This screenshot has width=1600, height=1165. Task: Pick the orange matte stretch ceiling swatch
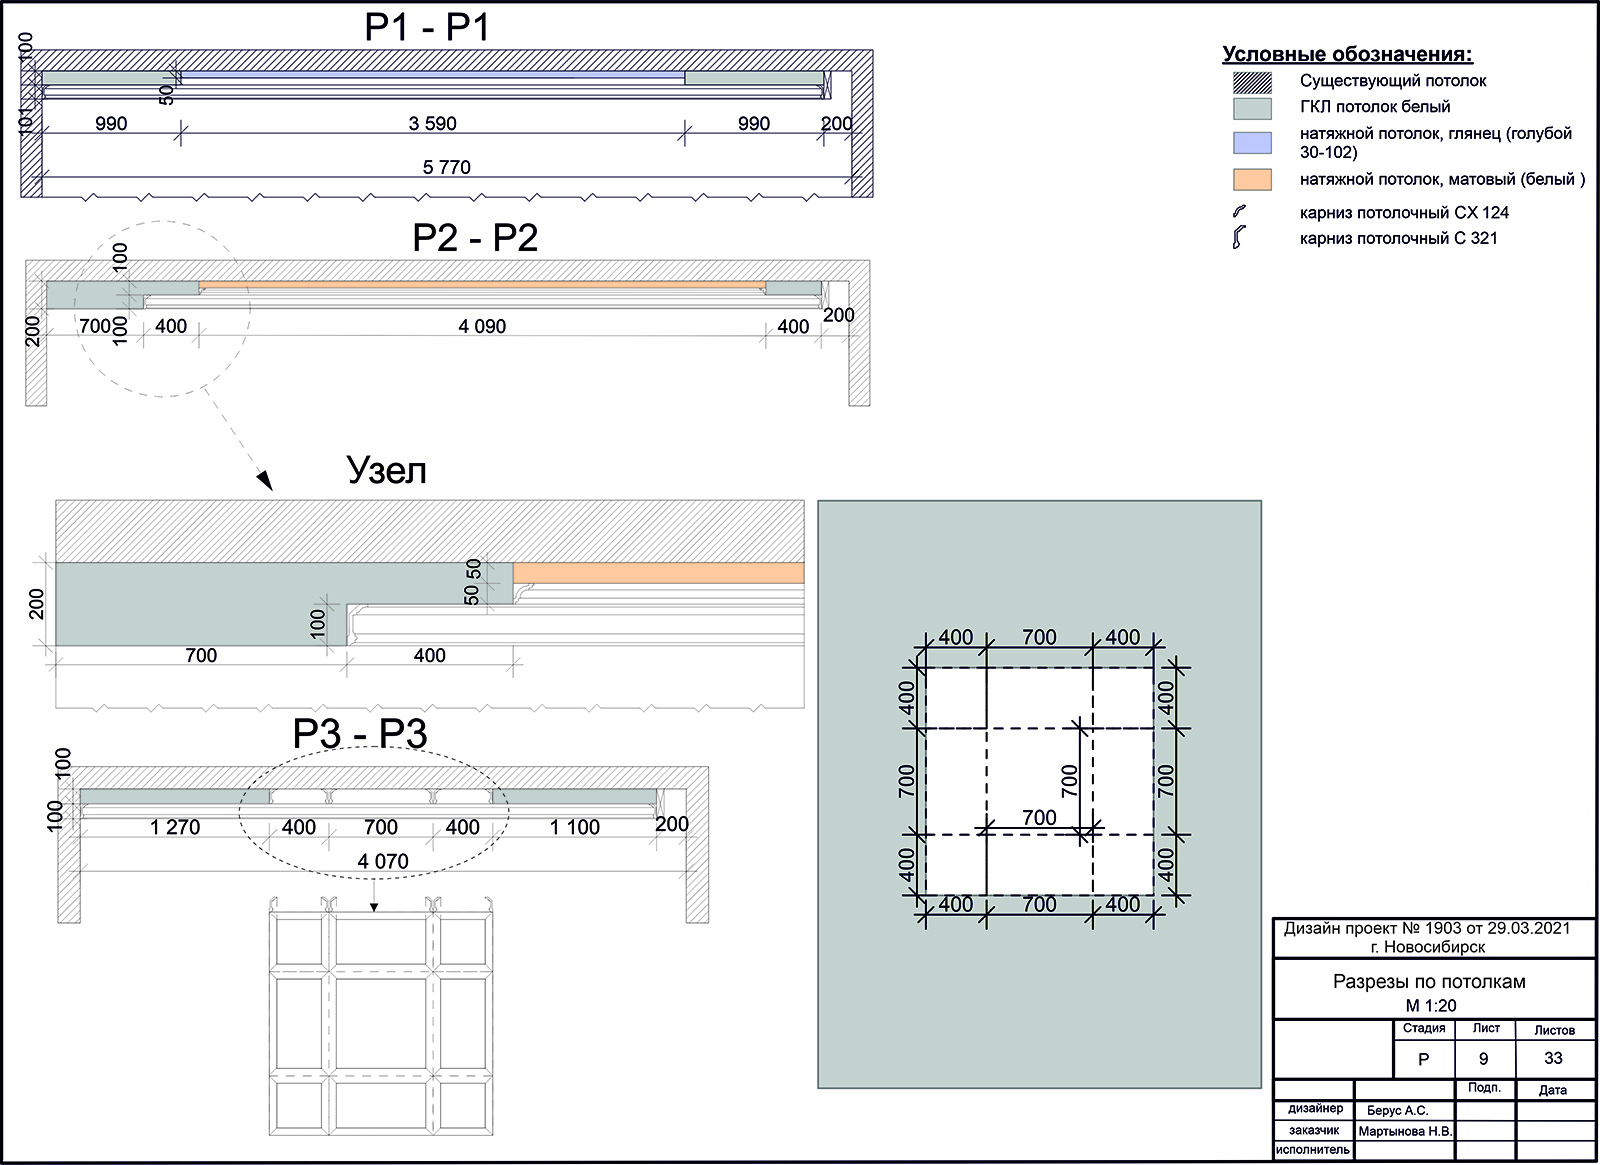point(1253,180)
